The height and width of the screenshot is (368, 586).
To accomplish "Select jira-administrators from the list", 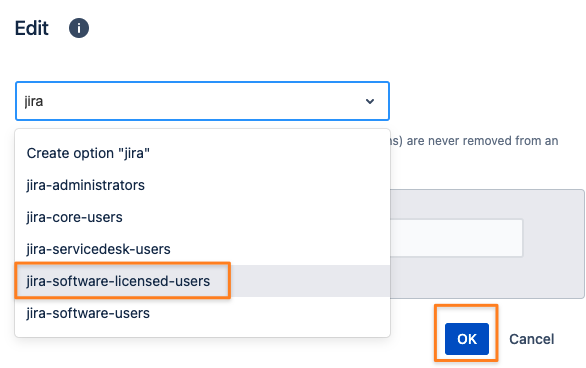I will (202, 185).
